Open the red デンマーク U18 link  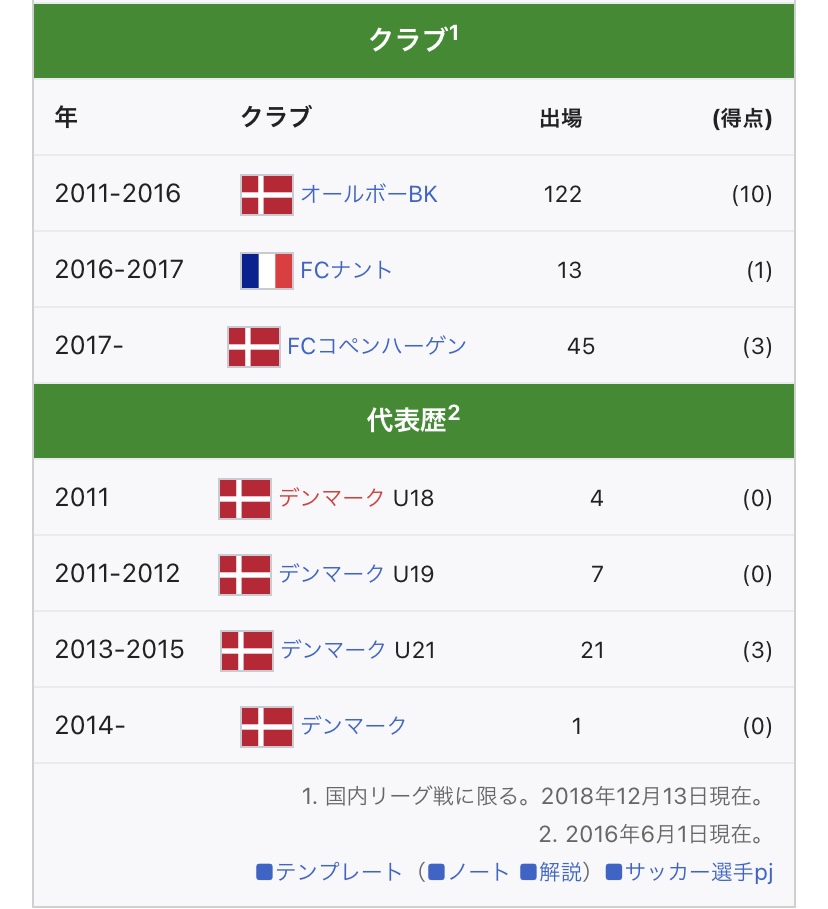[331, 498]
